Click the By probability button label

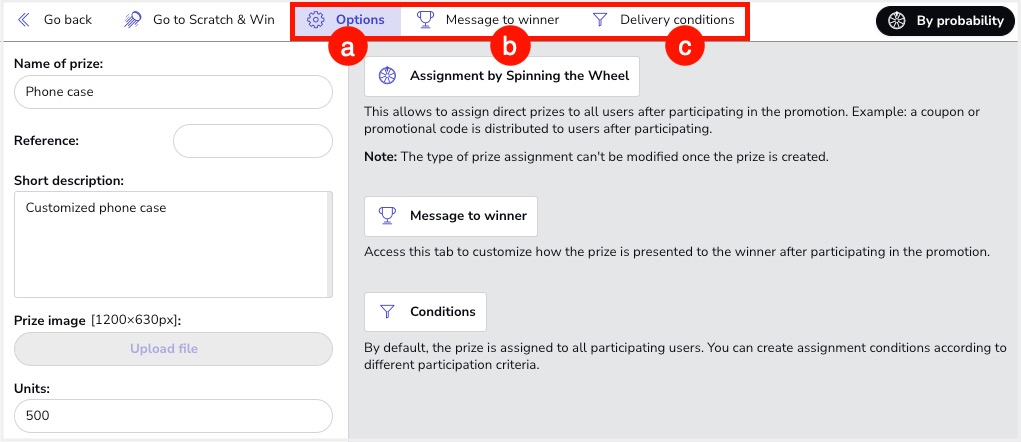click(959, 21)
